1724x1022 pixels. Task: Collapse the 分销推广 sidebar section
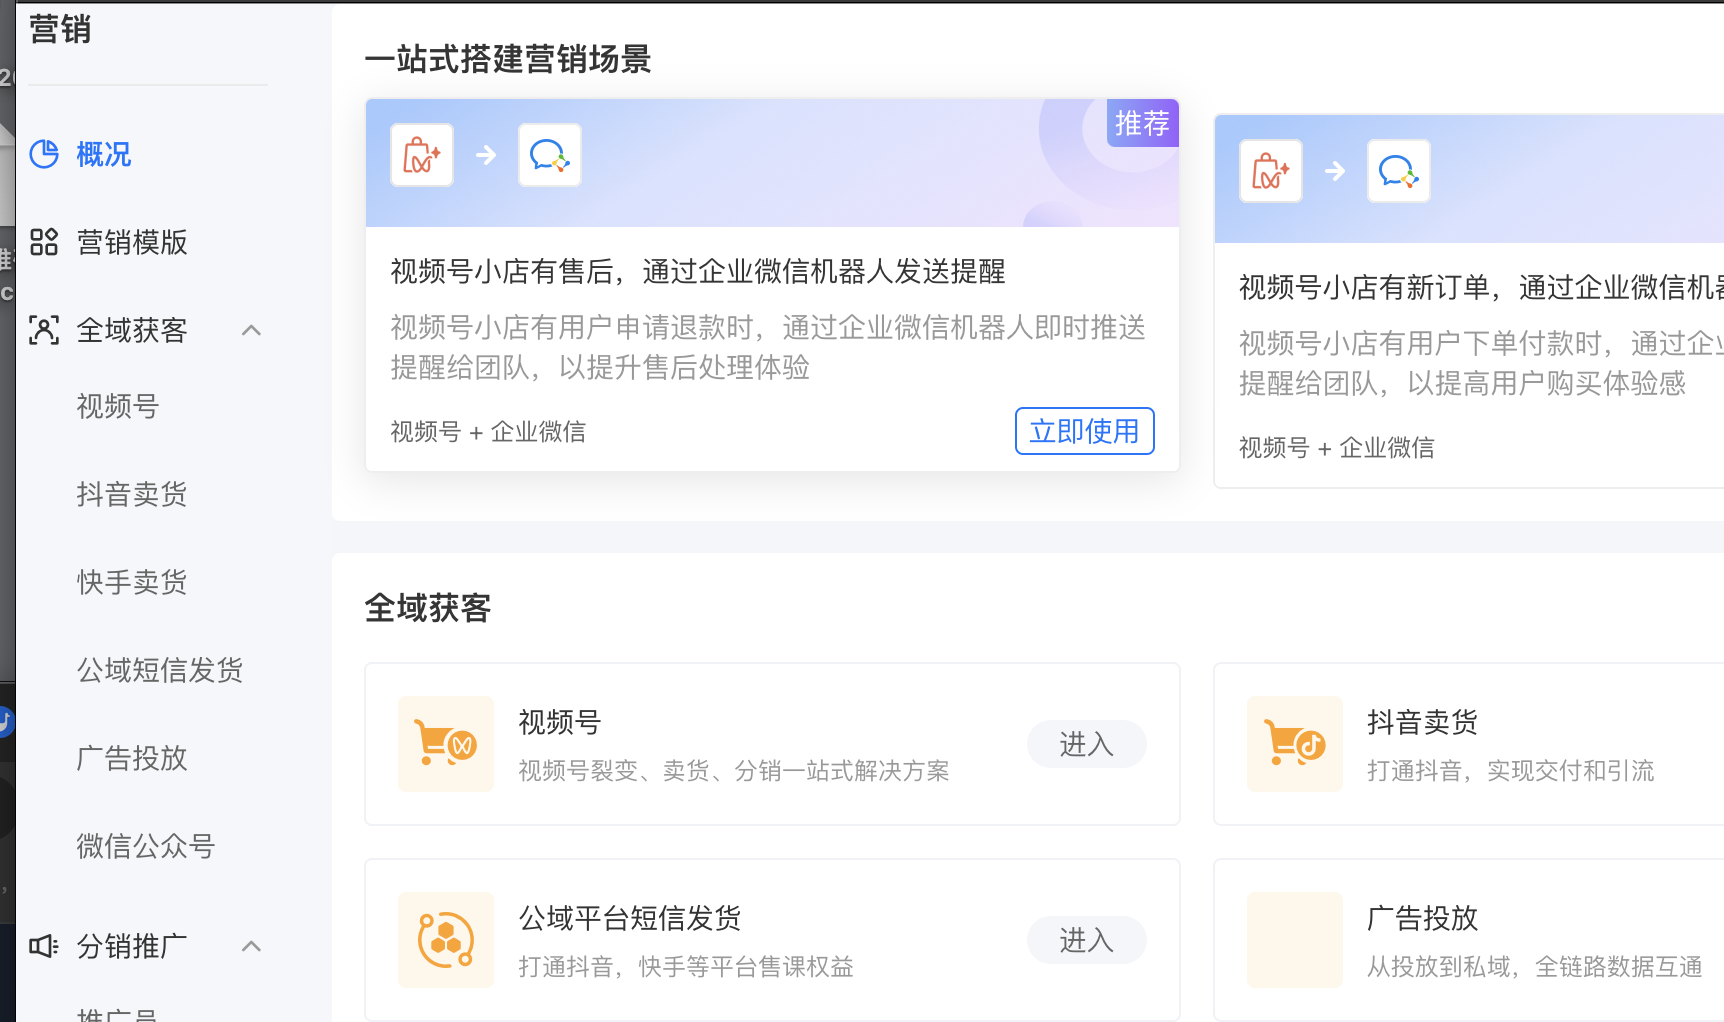click(251, 946)
